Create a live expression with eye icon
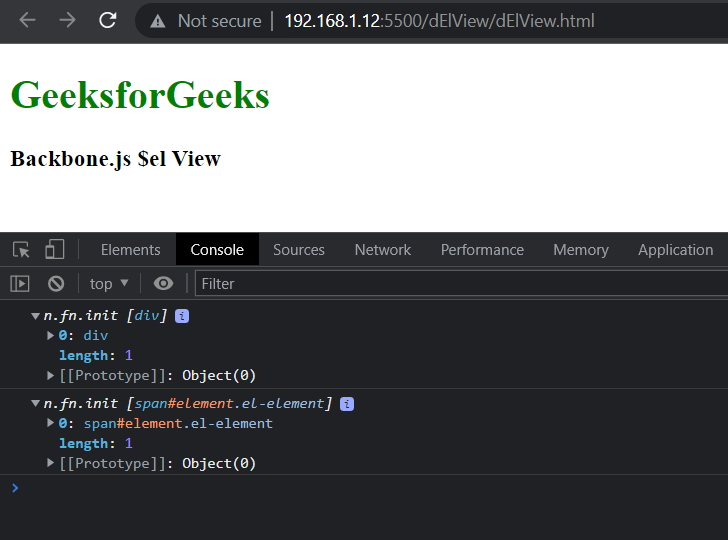The height and width of the screenshot is (540, 728). pyautogui.click(x=163, y=284)
